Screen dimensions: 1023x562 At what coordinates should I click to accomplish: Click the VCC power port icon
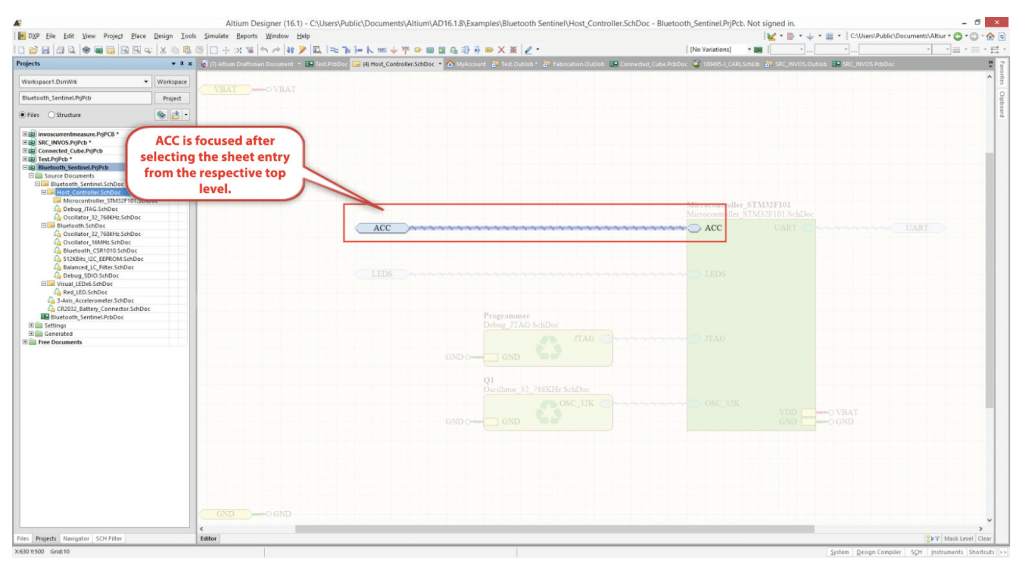tap(405, 50)
